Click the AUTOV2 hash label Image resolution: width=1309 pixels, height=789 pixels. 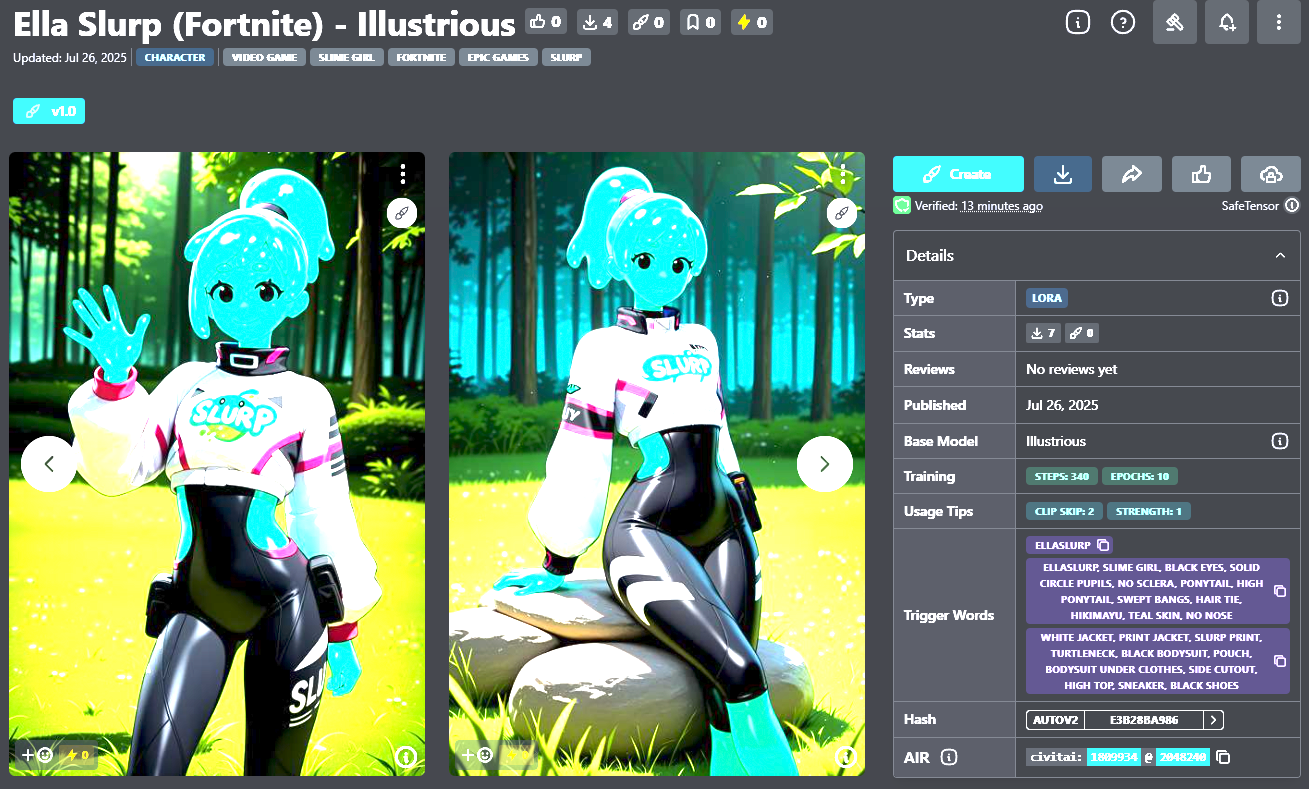click(1055, 720)
